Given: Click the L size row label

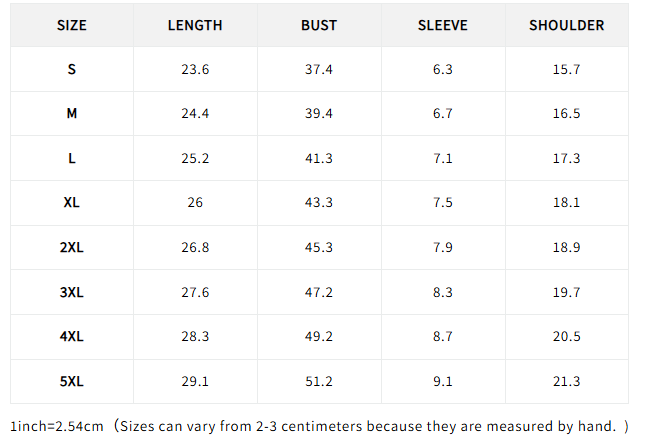Looking at the screenshot, I should pos(72,158).
